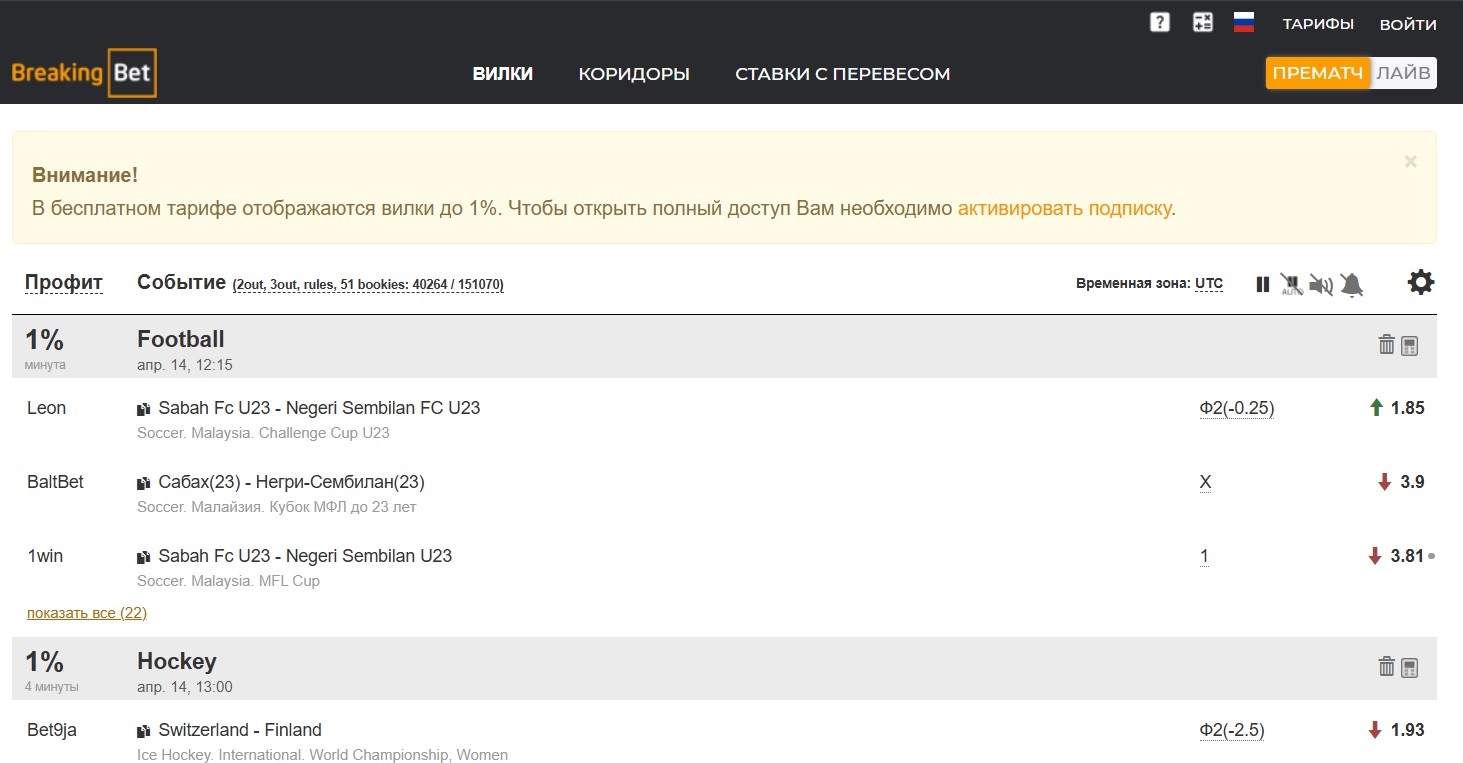Click trash icon in Hockey row
This screenshot has height=763, width=1463.
[x=1386, y=667]
